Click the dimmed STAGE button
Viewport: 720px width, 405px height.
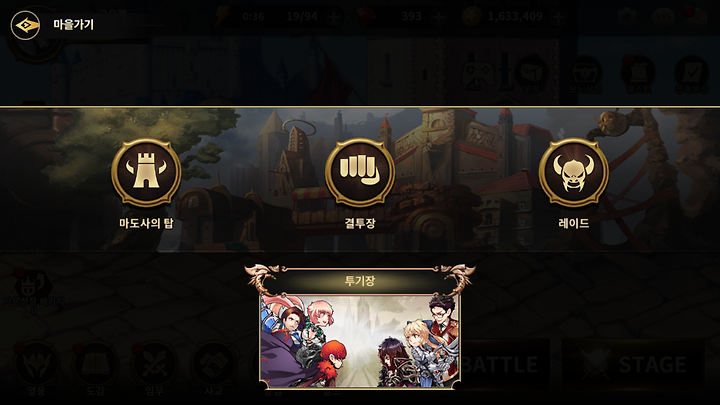point(633,365)
